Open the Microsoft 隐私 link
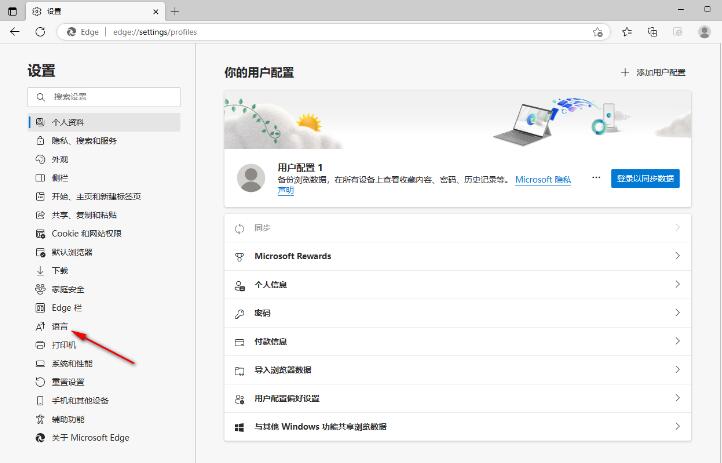 click(543, 179)
